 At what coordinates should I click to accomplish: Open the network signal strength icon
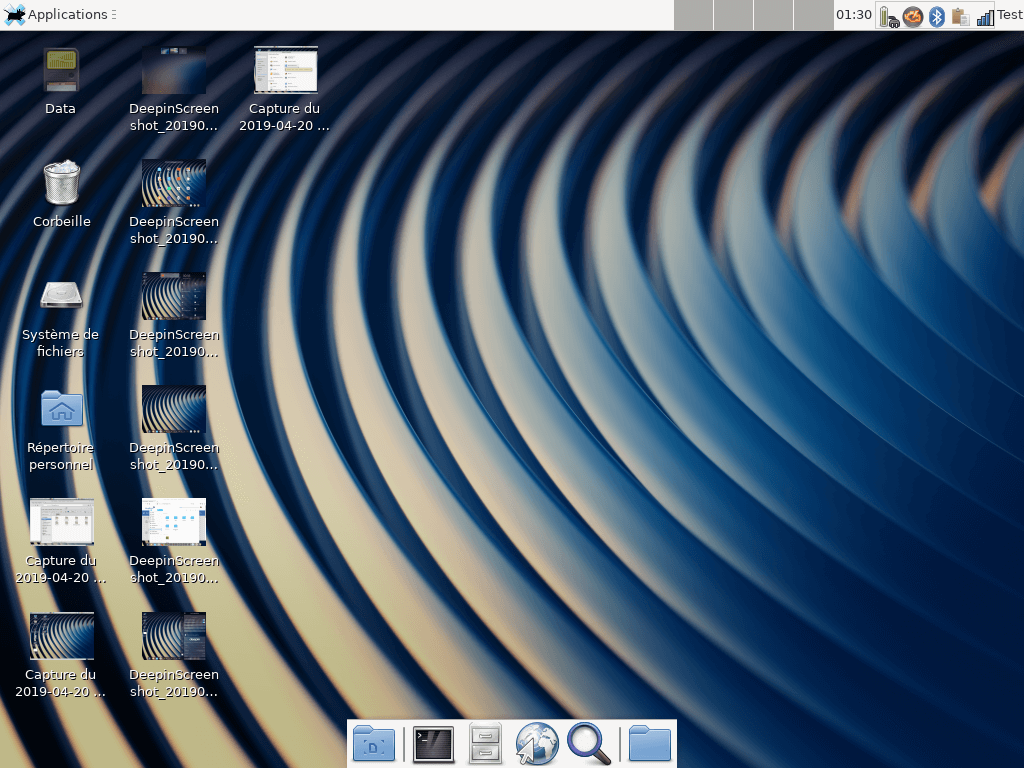(985, 17)
